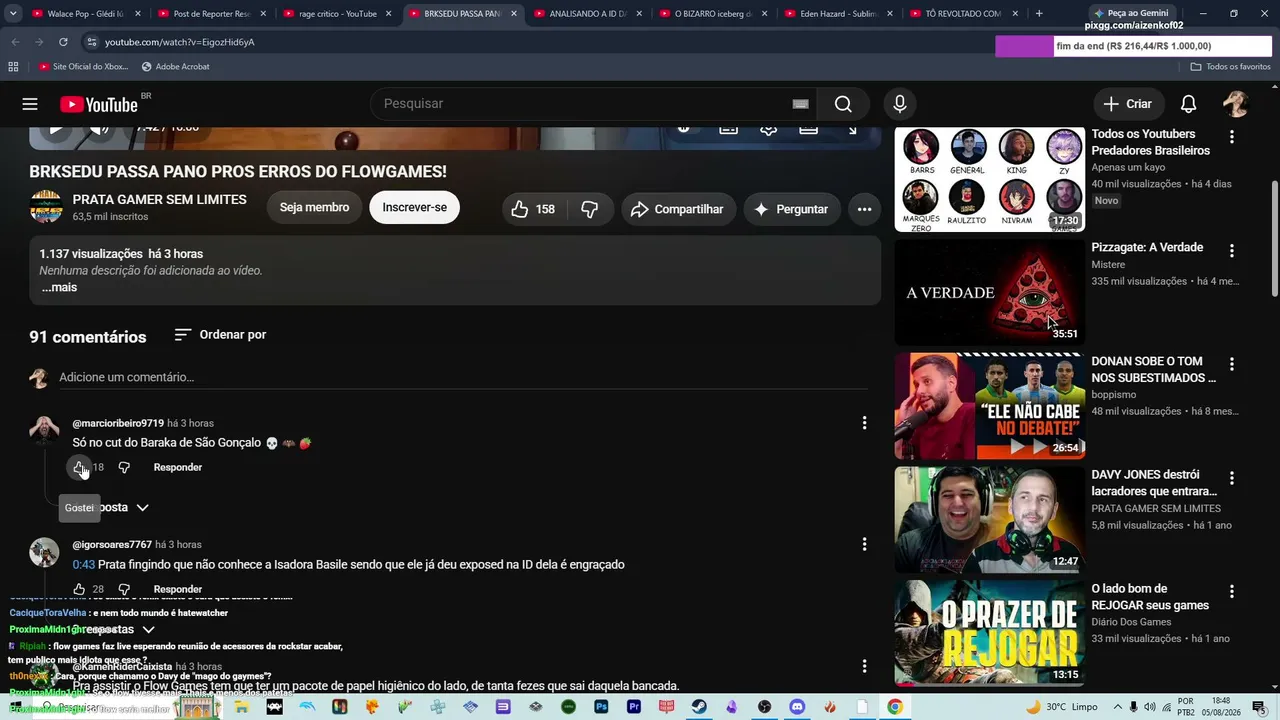This screenshot has width=1280, height=720.
Task: Go back in browser history
Action: [15, 42]
